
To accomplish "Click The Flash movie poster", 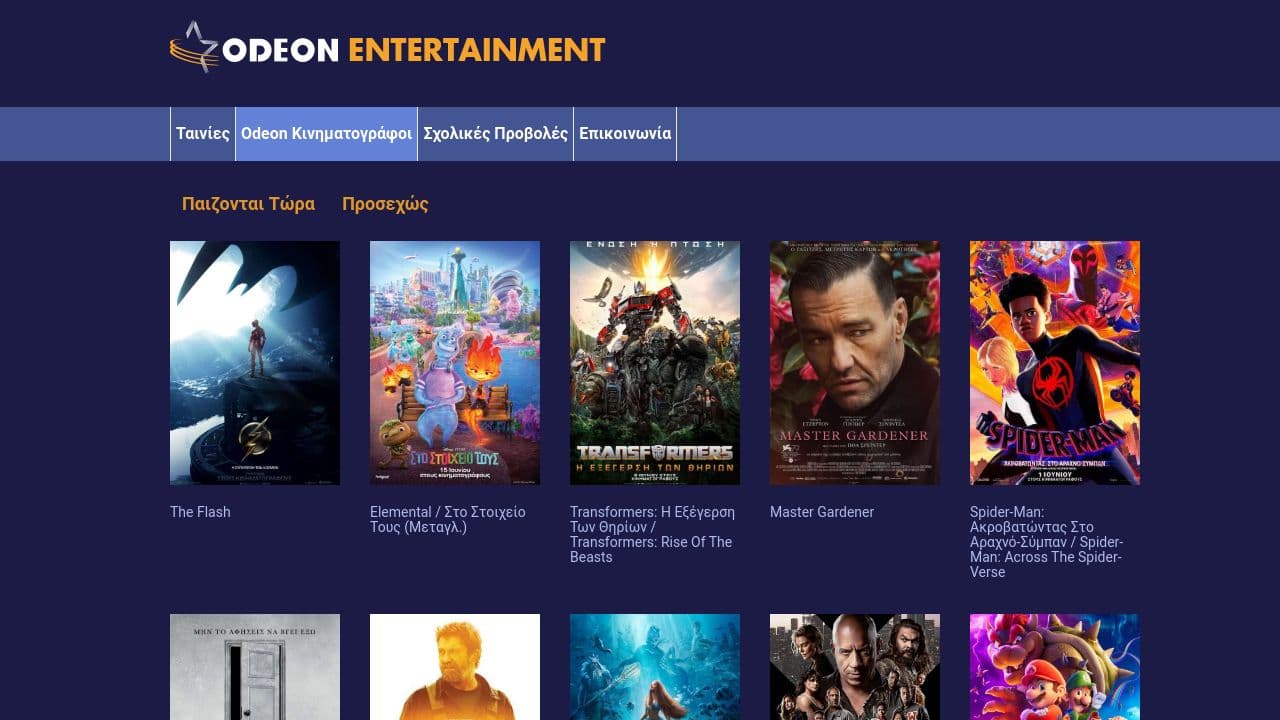I will 254,363.
